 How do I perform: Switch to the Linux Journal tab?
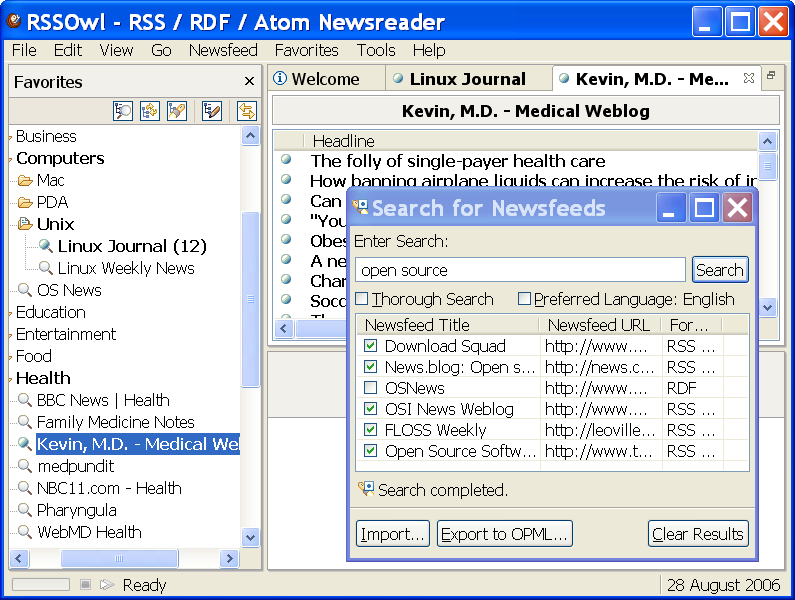467,79
